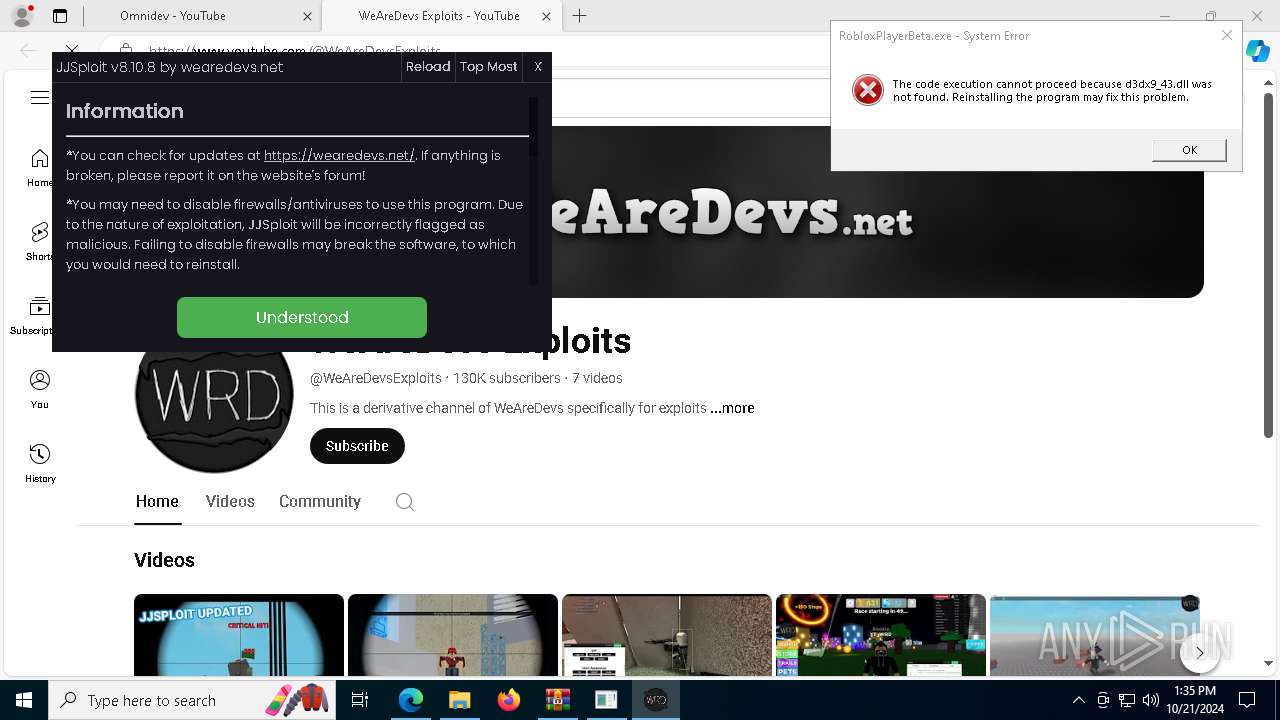Open the You section in sidebar
The height and width of the screenshot is (720, 1280).
click(40, 389)
